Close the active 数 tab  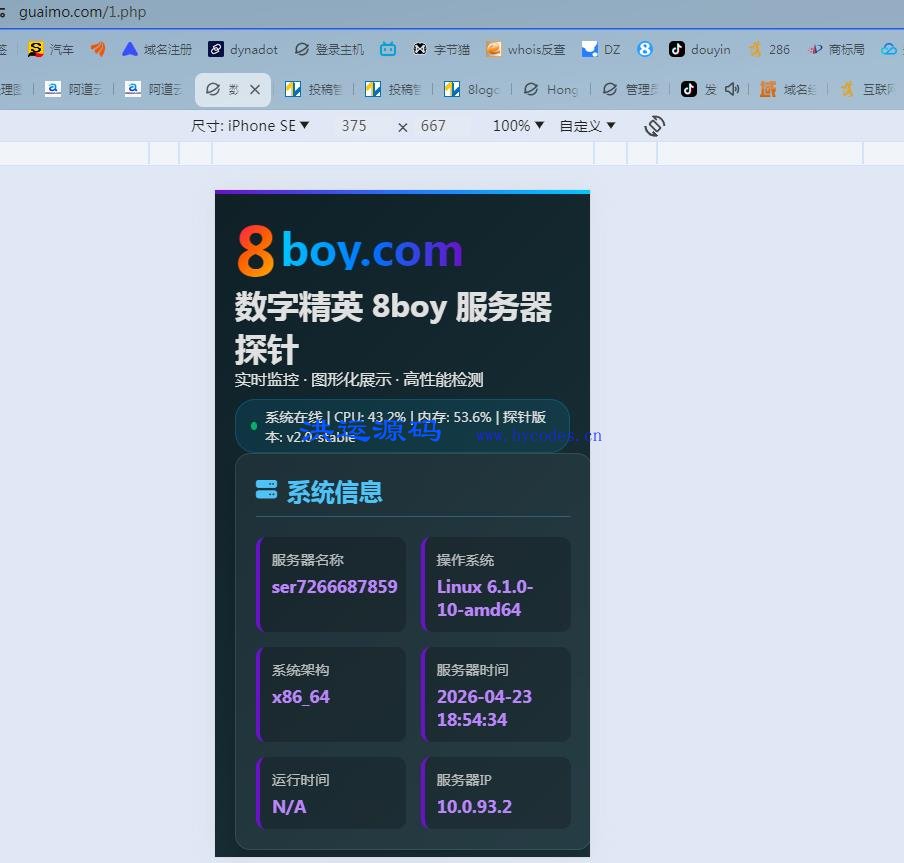(255, 89)
